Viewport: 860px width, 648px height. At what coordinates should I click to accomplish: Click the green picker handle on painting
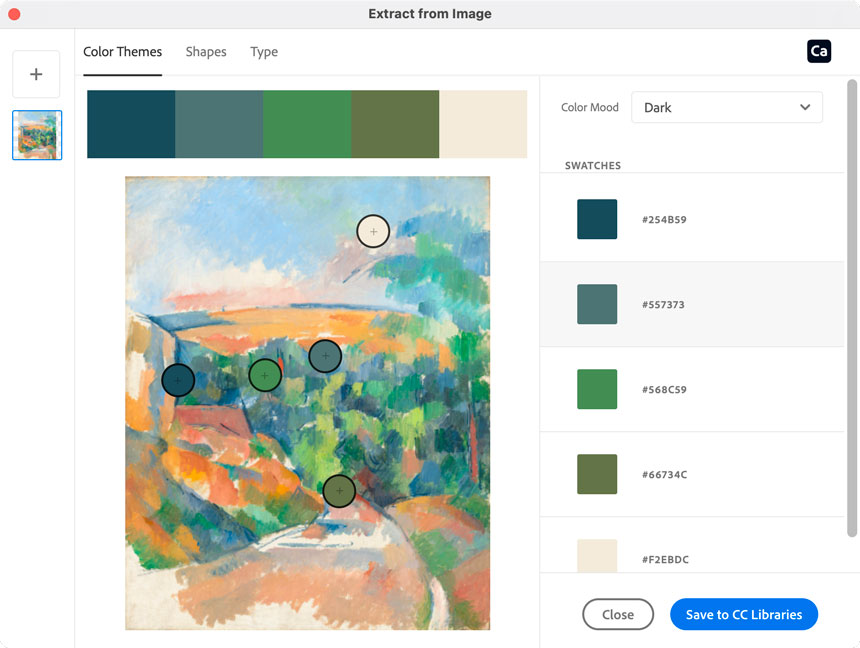click(x=265, y=375)
